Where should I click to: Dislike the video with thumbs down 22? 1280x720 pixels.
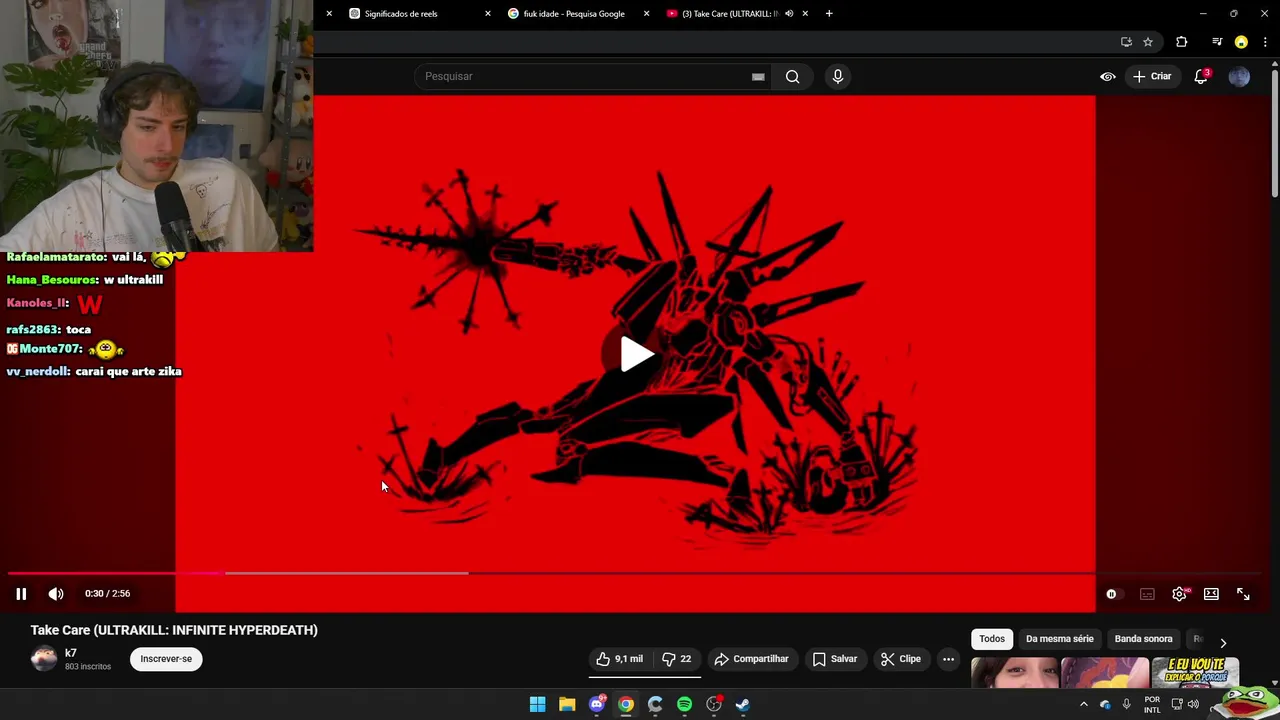coord(677,659)
